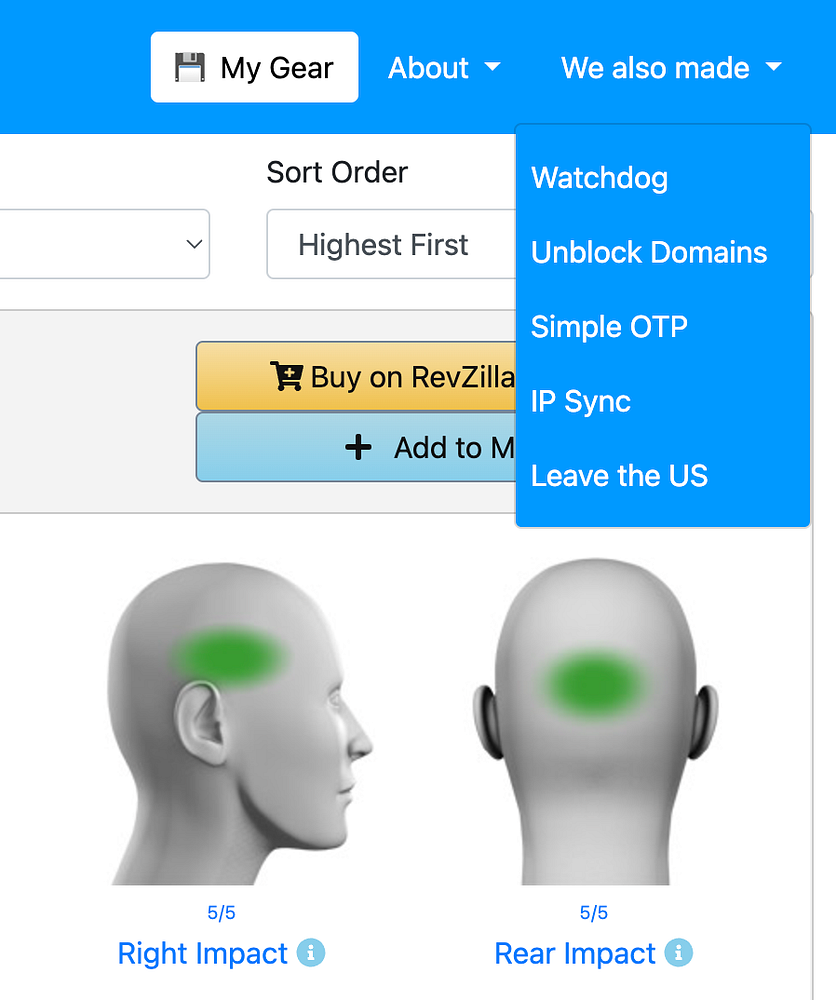Open the My Gear button
This screenshot has width=836, height=1000.
click(254, 67)
